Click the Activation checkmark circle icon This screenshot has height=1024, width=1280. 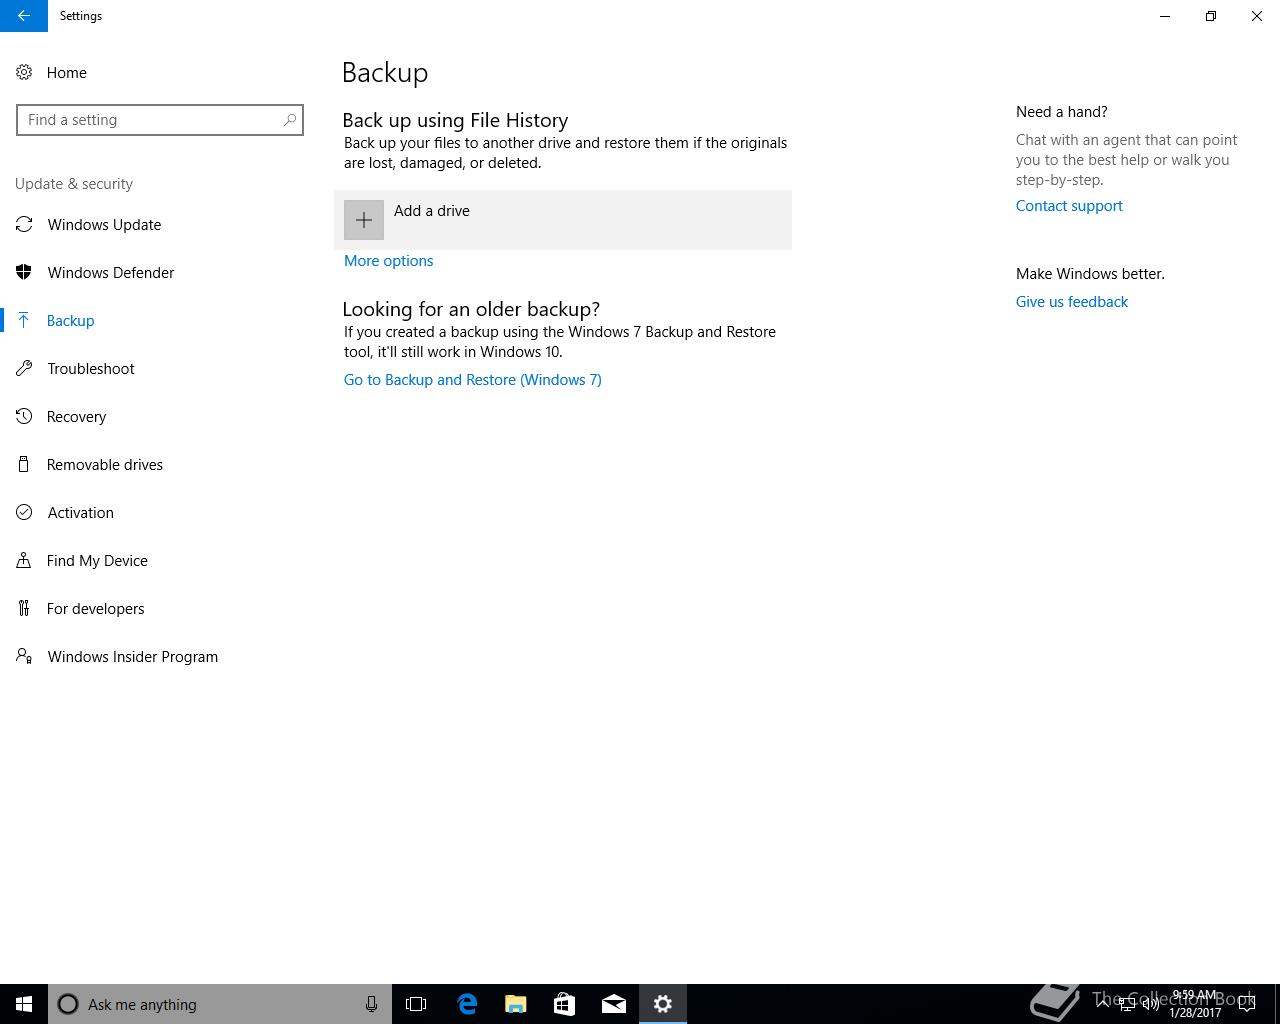tap(24, 513)
